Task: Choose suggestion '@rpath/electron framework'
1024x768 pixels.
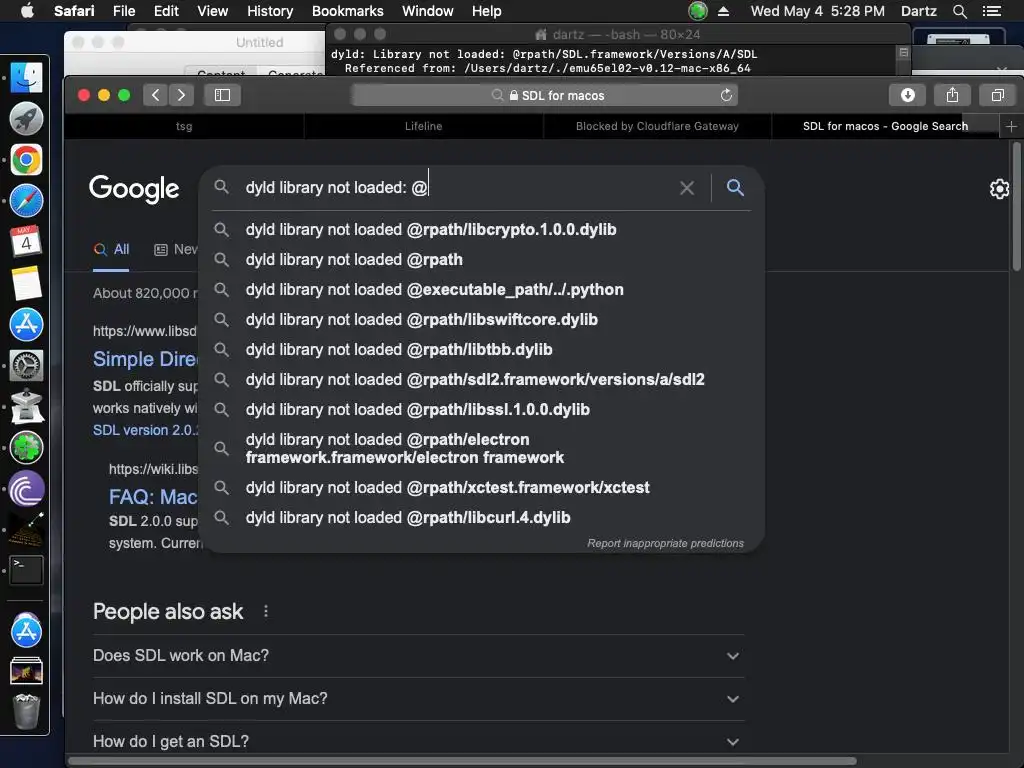Action: click(482, 449)
